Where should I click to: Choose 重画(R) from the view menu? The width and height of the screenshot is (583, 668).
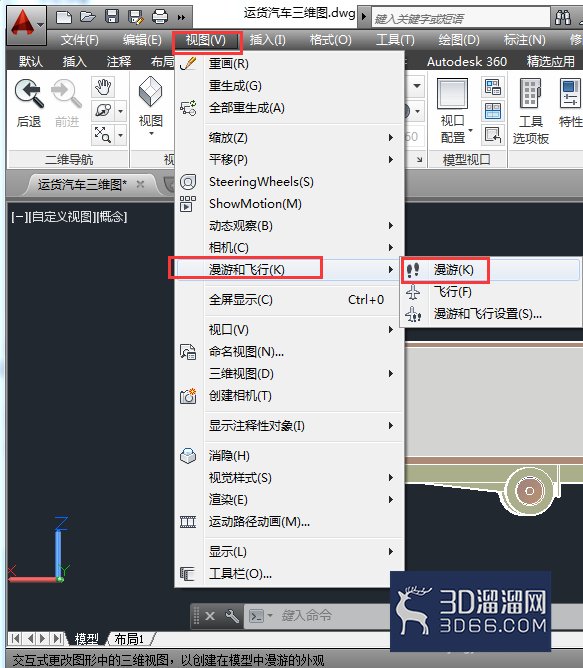[290, 64]
